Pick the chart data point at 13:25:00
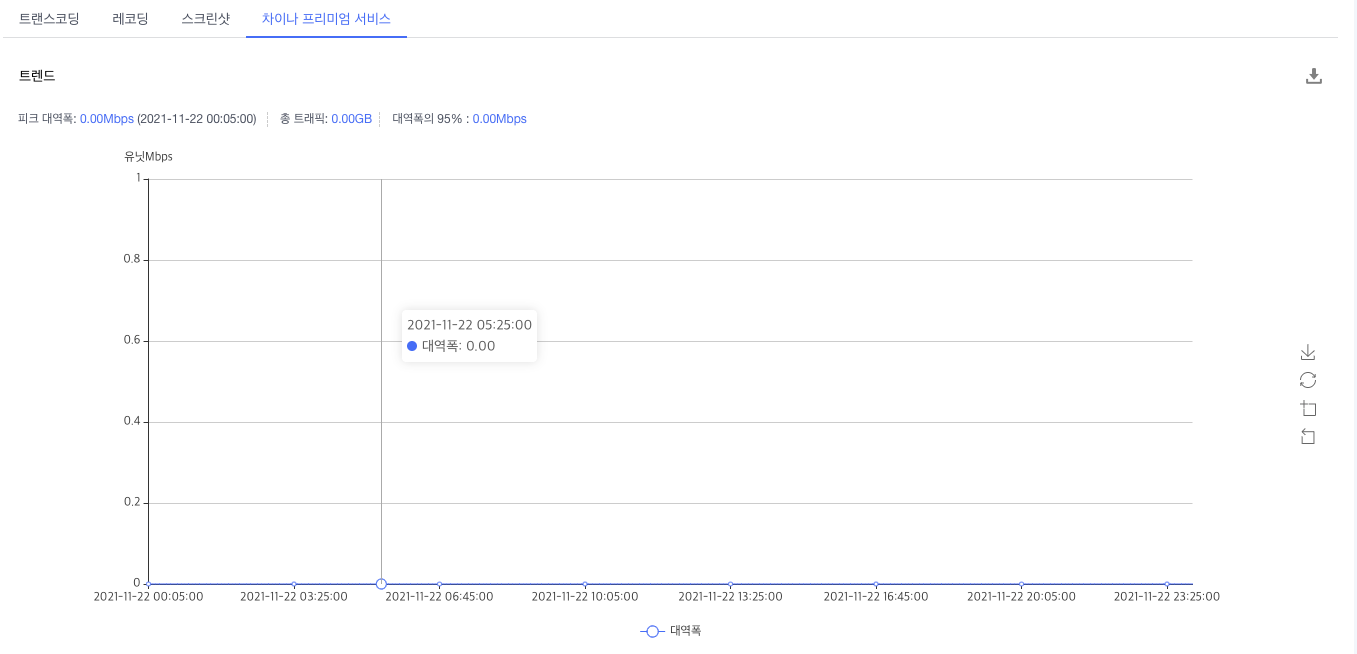Viewport: 1357px width, 654px height. point(730,584)
